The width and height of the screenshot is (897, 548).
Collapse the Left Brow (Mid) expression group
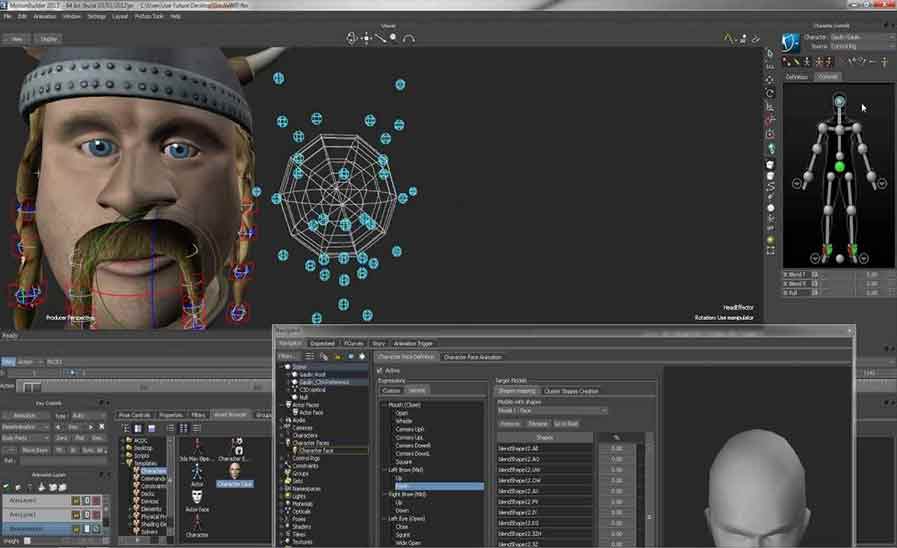pyautogui.click(x=384, y=470)
